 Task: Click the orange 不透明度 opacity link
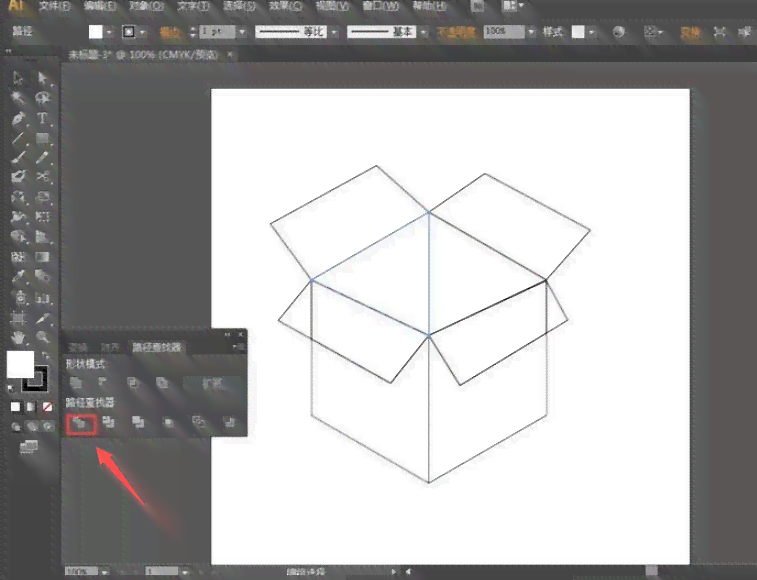456,32
